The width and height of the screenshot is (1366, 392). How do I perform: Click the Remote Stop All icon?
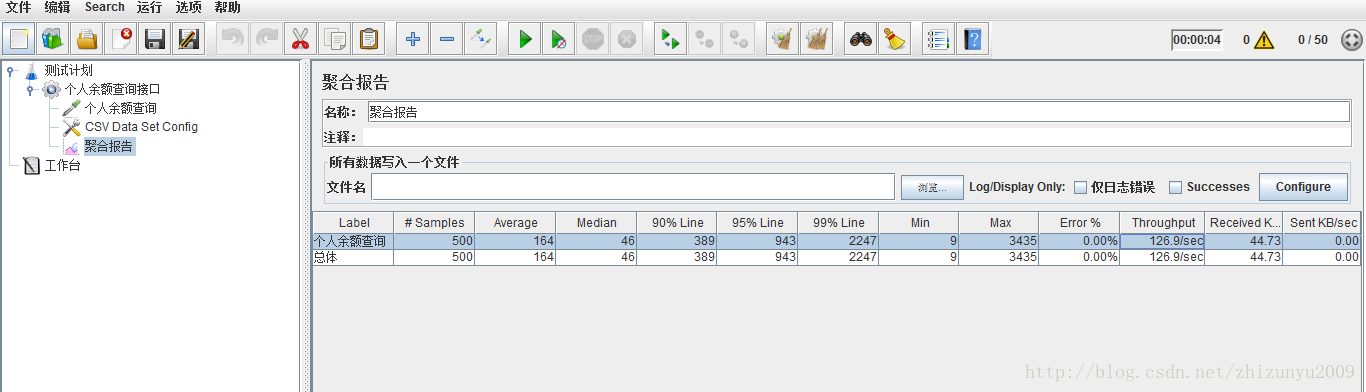pos(739,40)
